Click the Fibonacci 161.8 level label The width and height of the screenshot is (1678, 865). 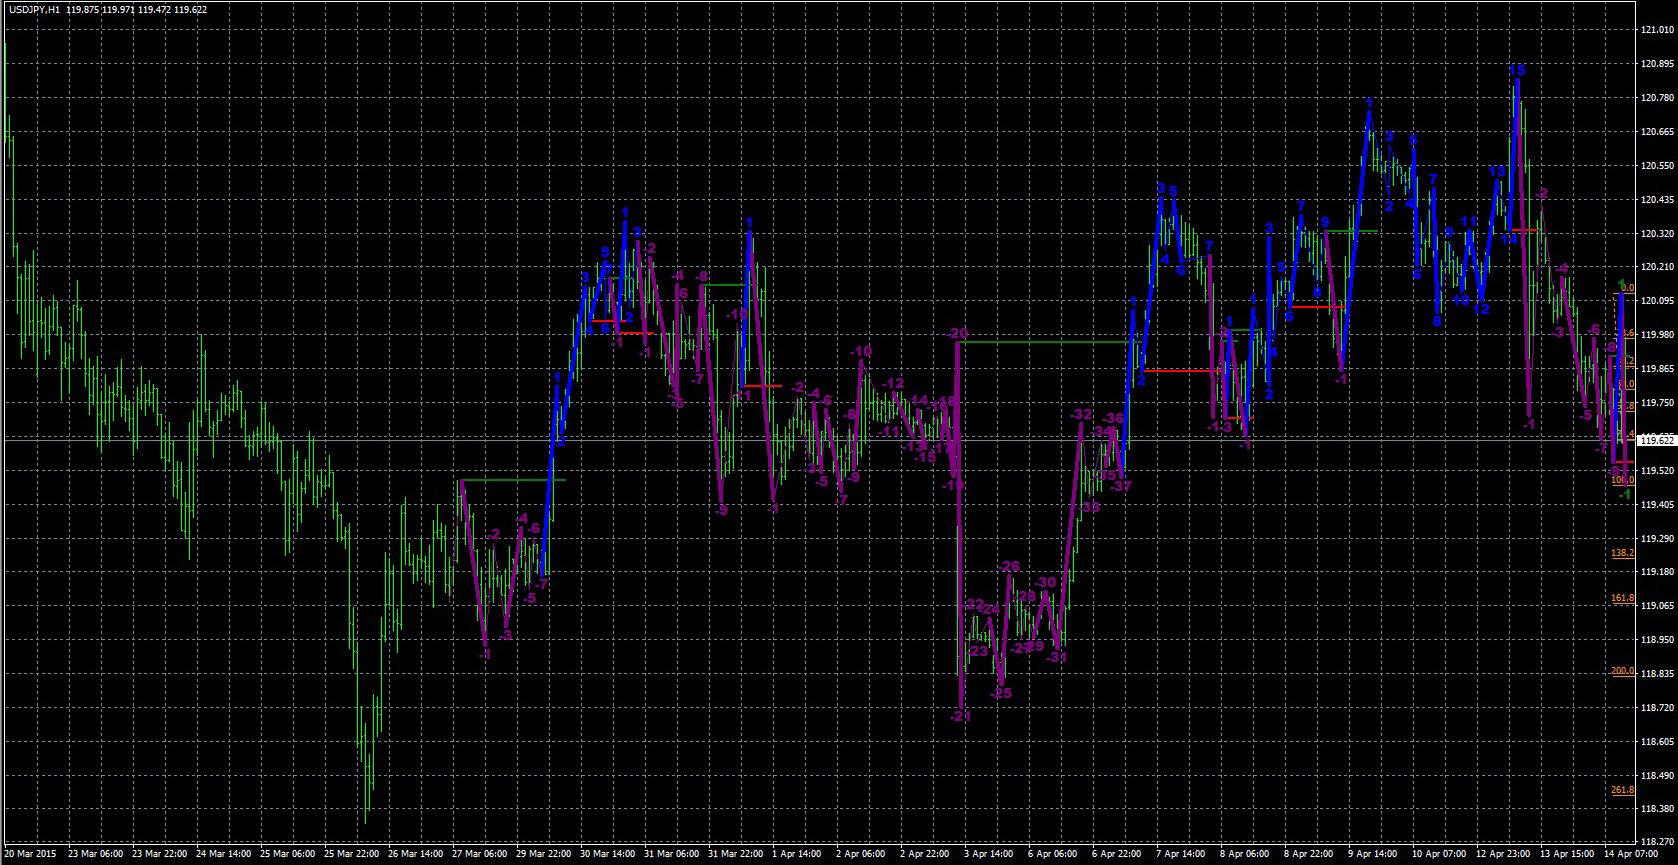click(x=1622, y=598)
